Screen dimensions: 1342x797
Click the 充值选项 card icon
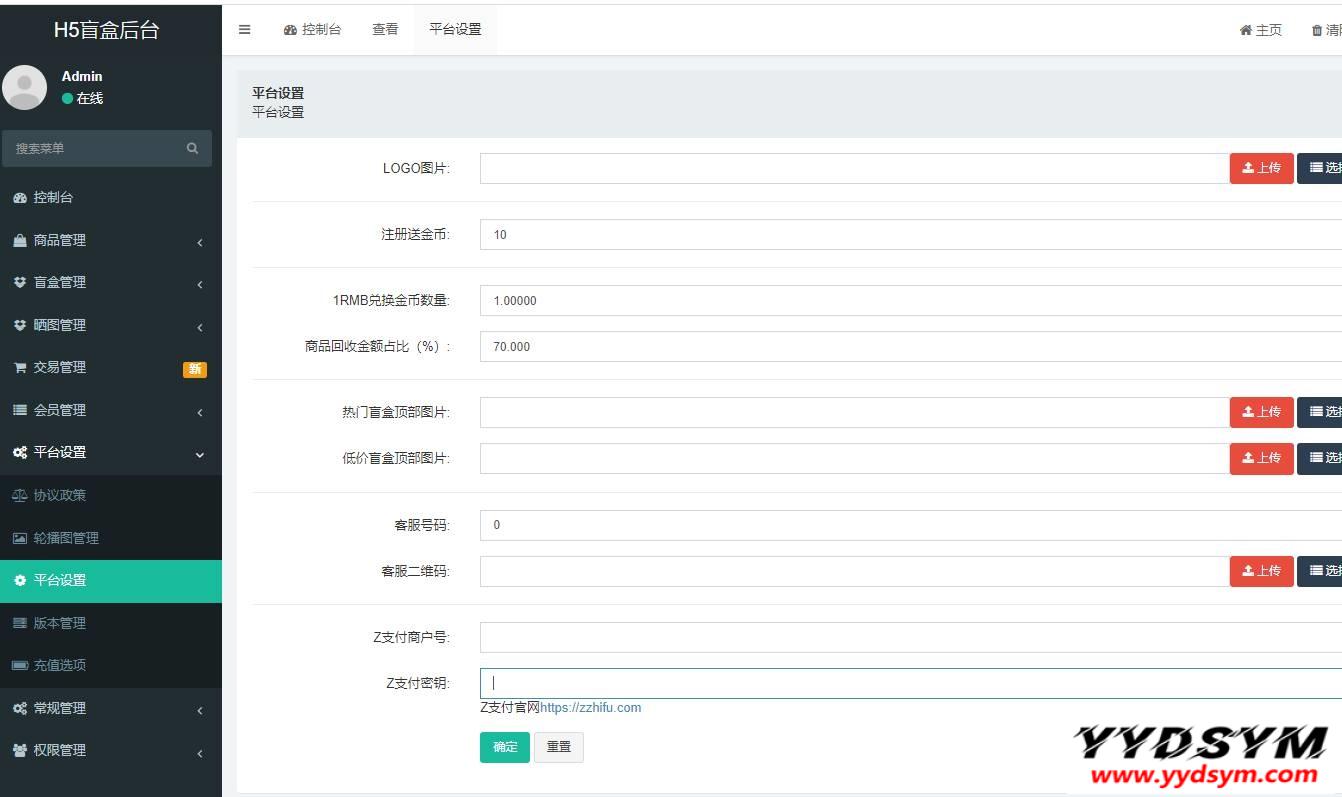pyautogui.click(x=20, y=665)
